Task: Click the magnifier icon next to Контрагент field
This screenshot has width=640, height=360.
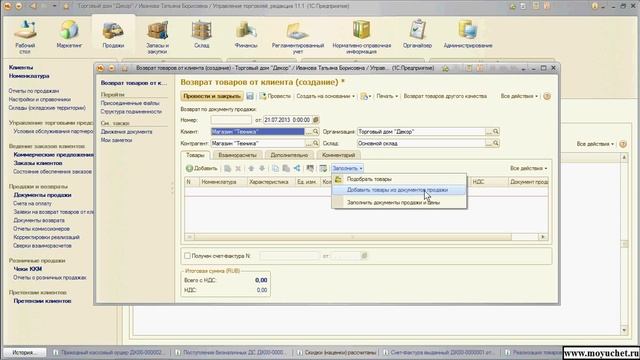Action: (316, 143)
